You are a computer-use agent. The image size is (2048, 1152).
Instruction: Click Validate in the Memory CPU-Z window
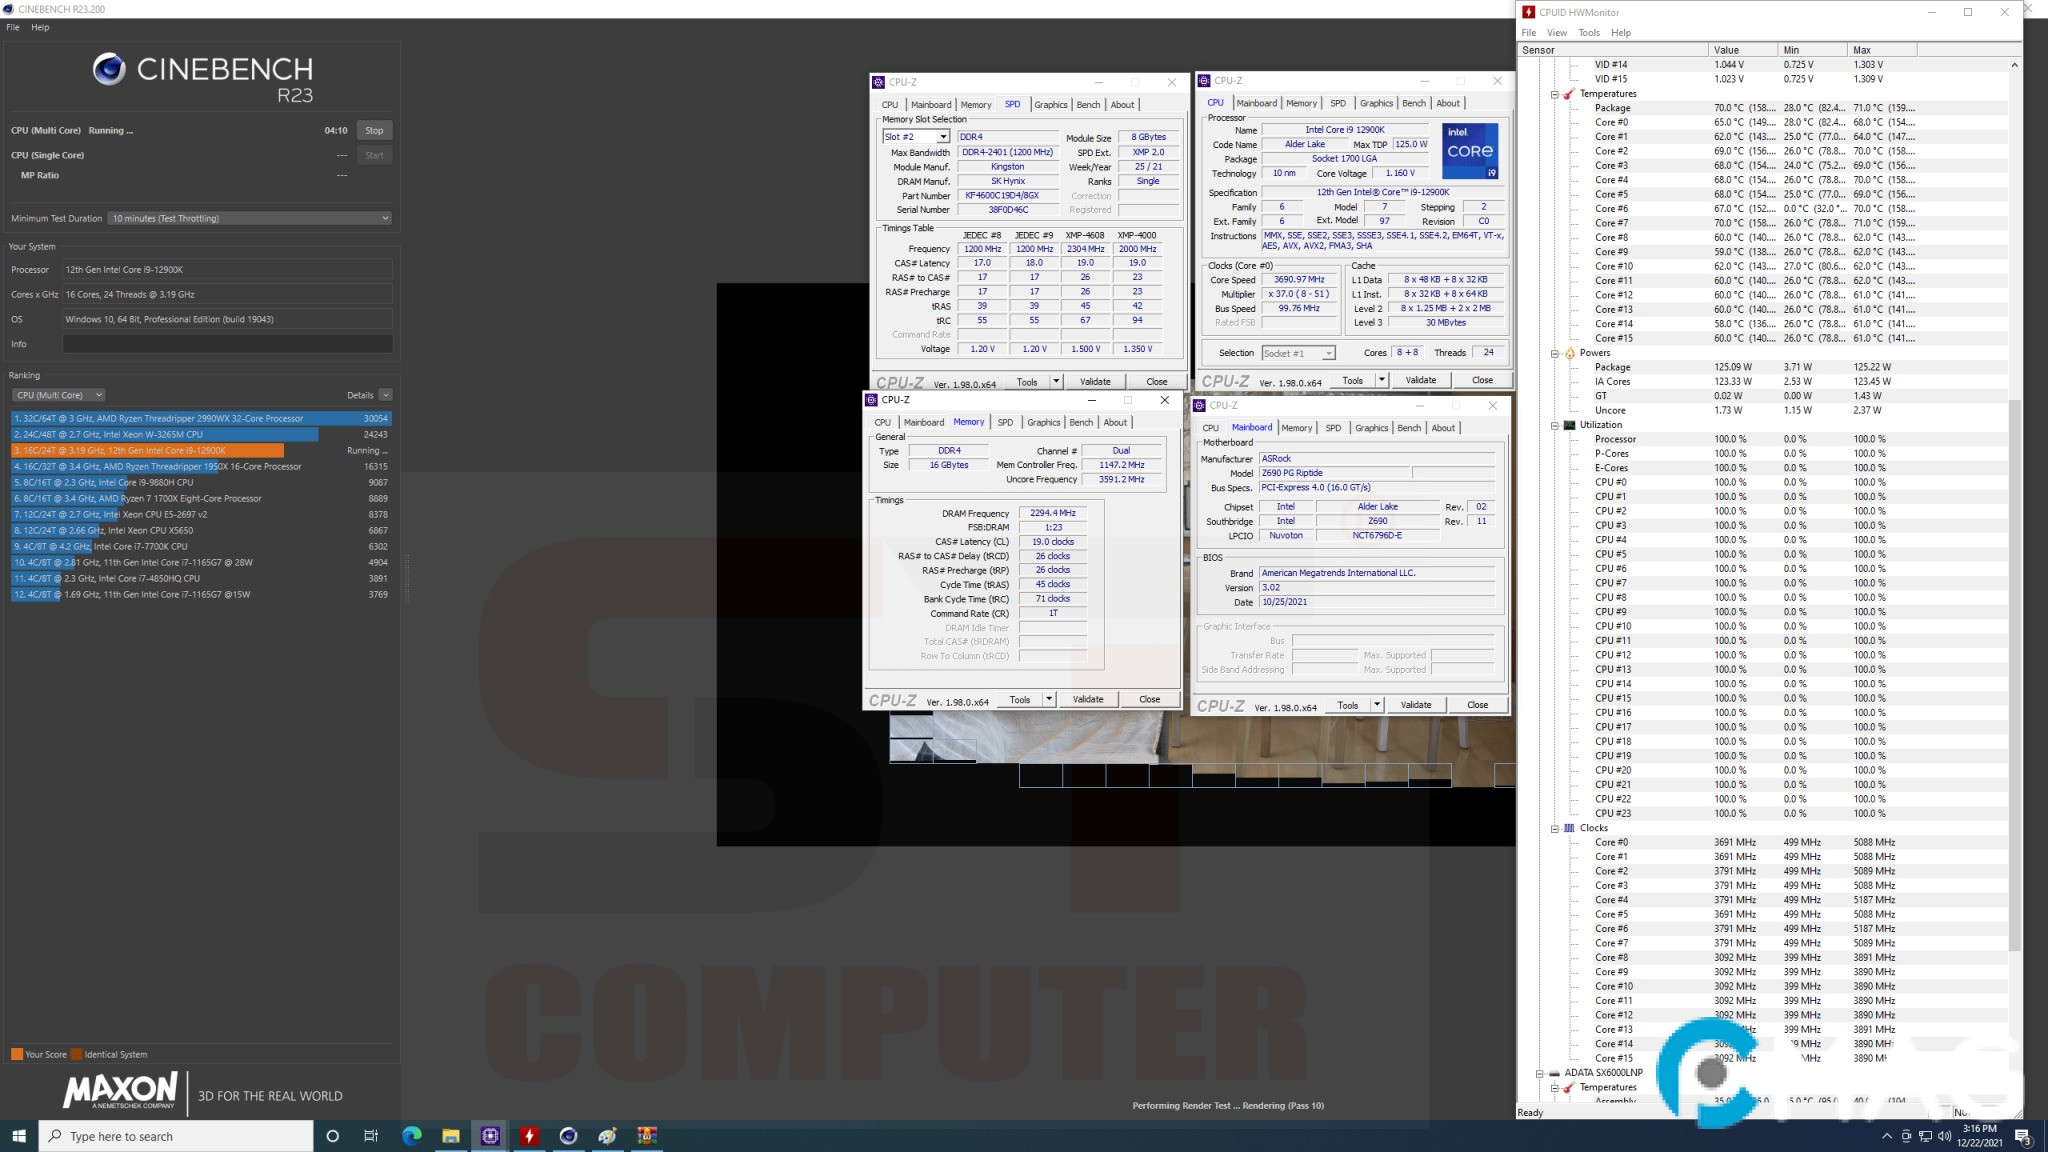coord(1087,699)
